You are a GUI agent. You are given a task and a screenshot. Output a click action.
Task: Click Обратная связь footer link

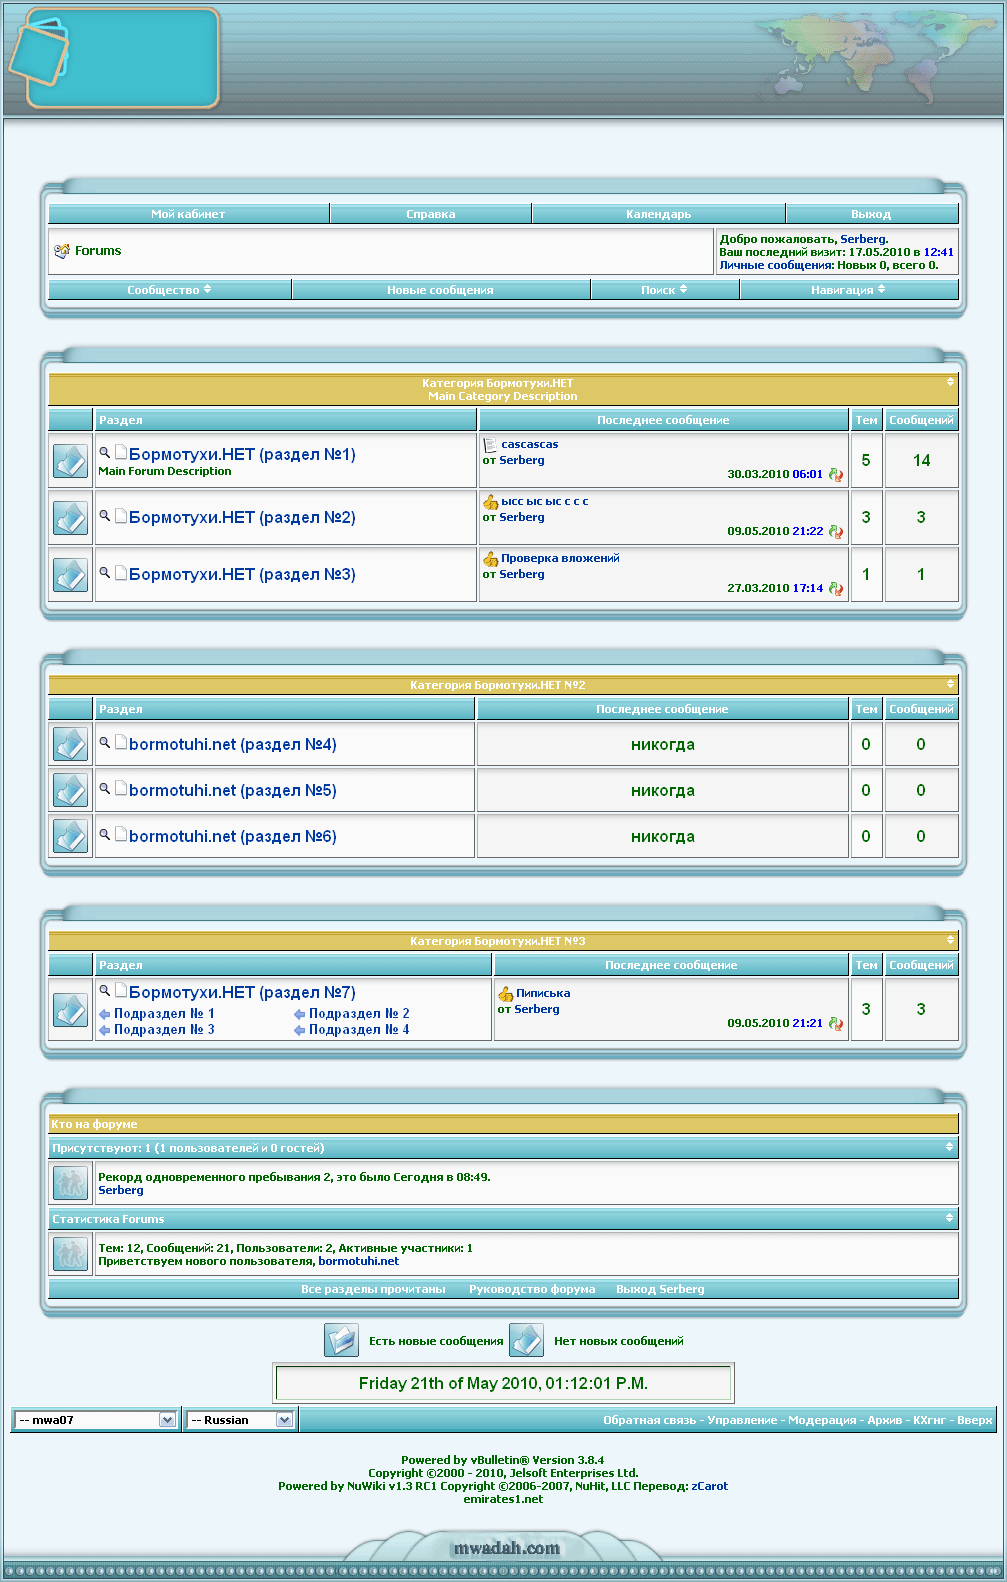point(649,1420)
